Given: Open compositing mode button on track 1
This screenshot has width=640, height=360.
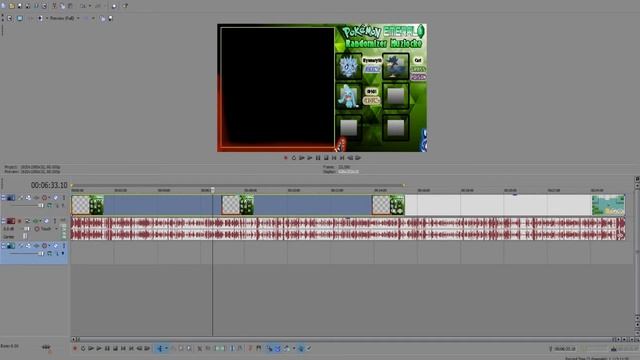Looking at the screenshot, I should point(50,206).
